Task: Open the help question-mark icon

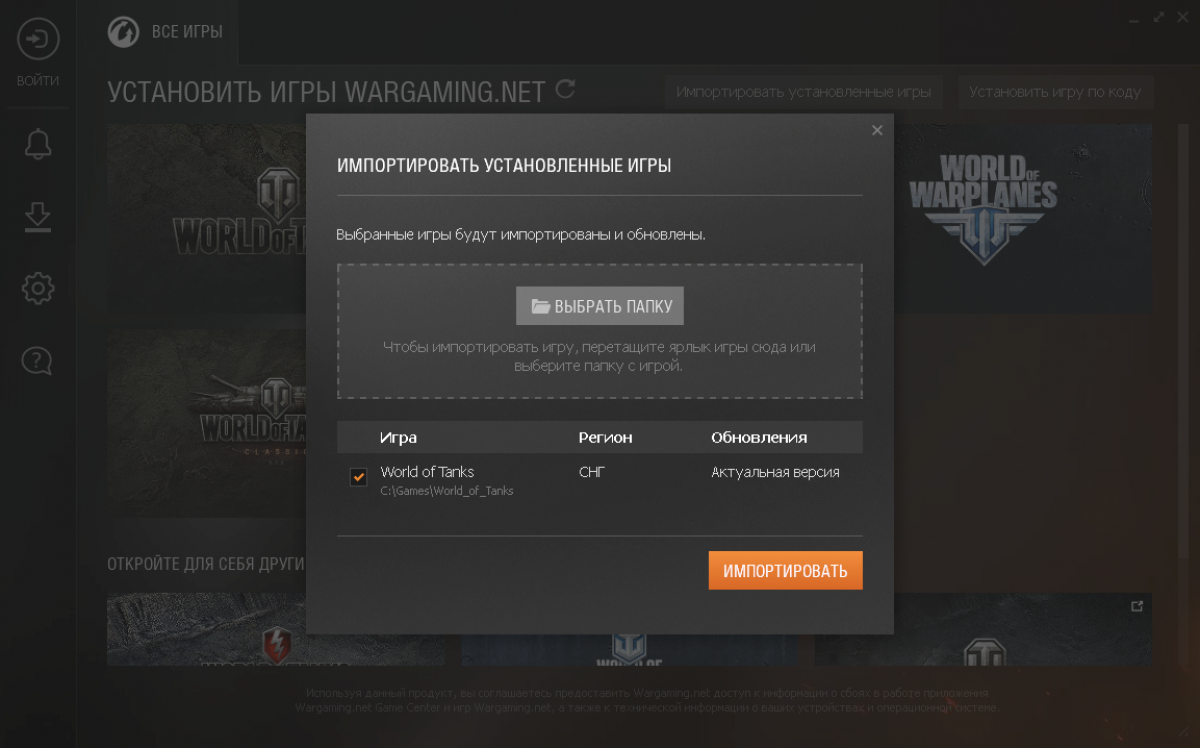Action: pyautogui.click(x=38, y=361)
